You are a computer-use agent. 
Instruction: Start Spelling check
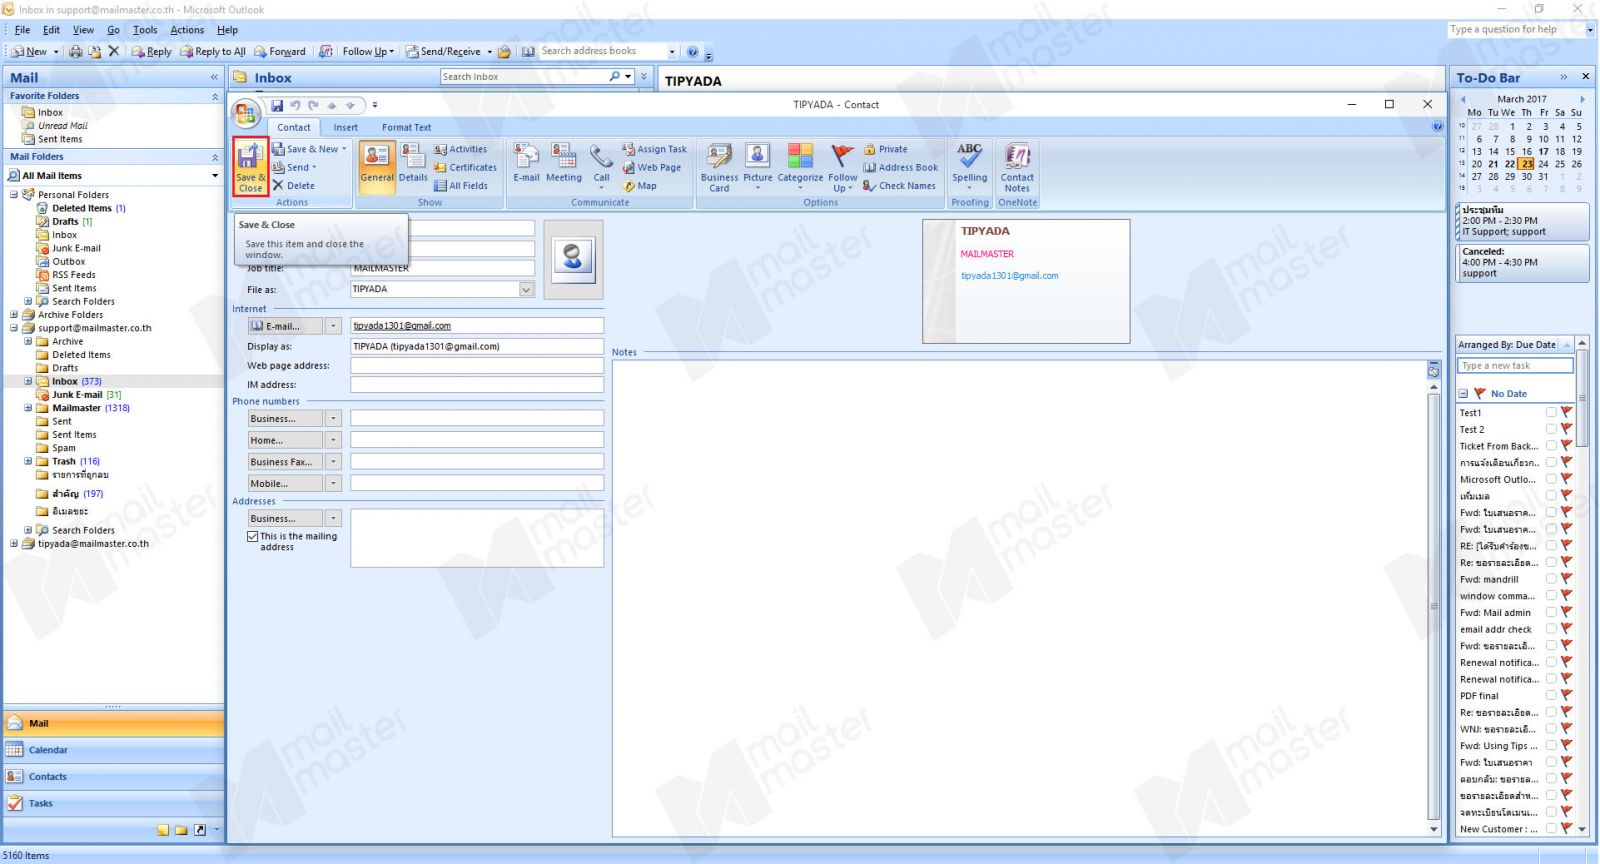[969, 165]
